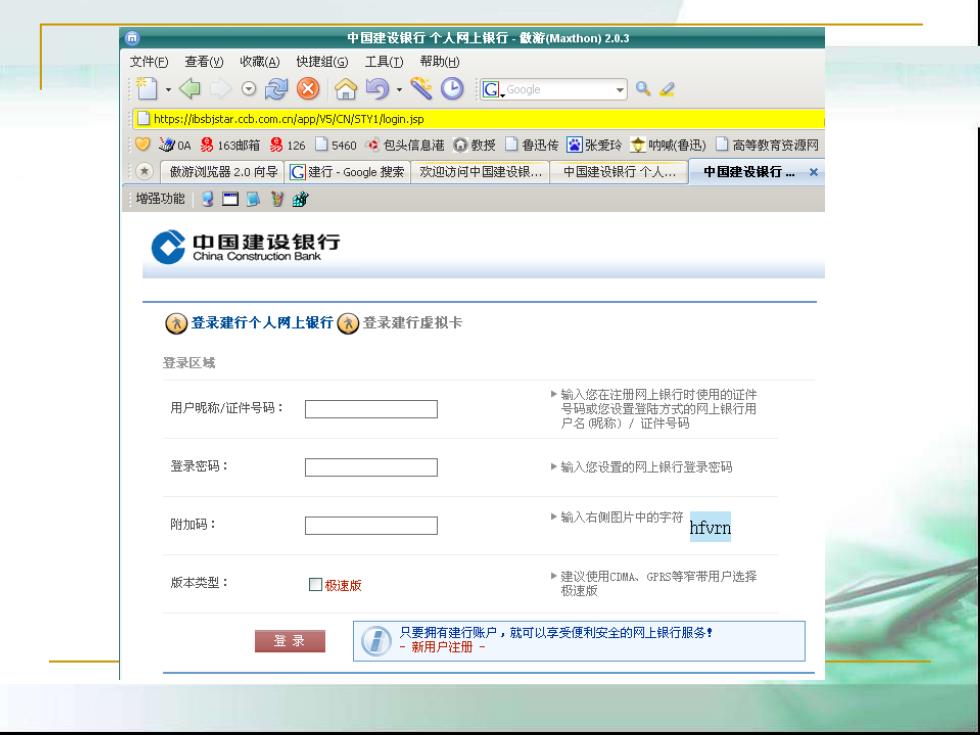Viewport: 980px width, 735px height.
Task: Go to the home page icon
Action: 346,89
